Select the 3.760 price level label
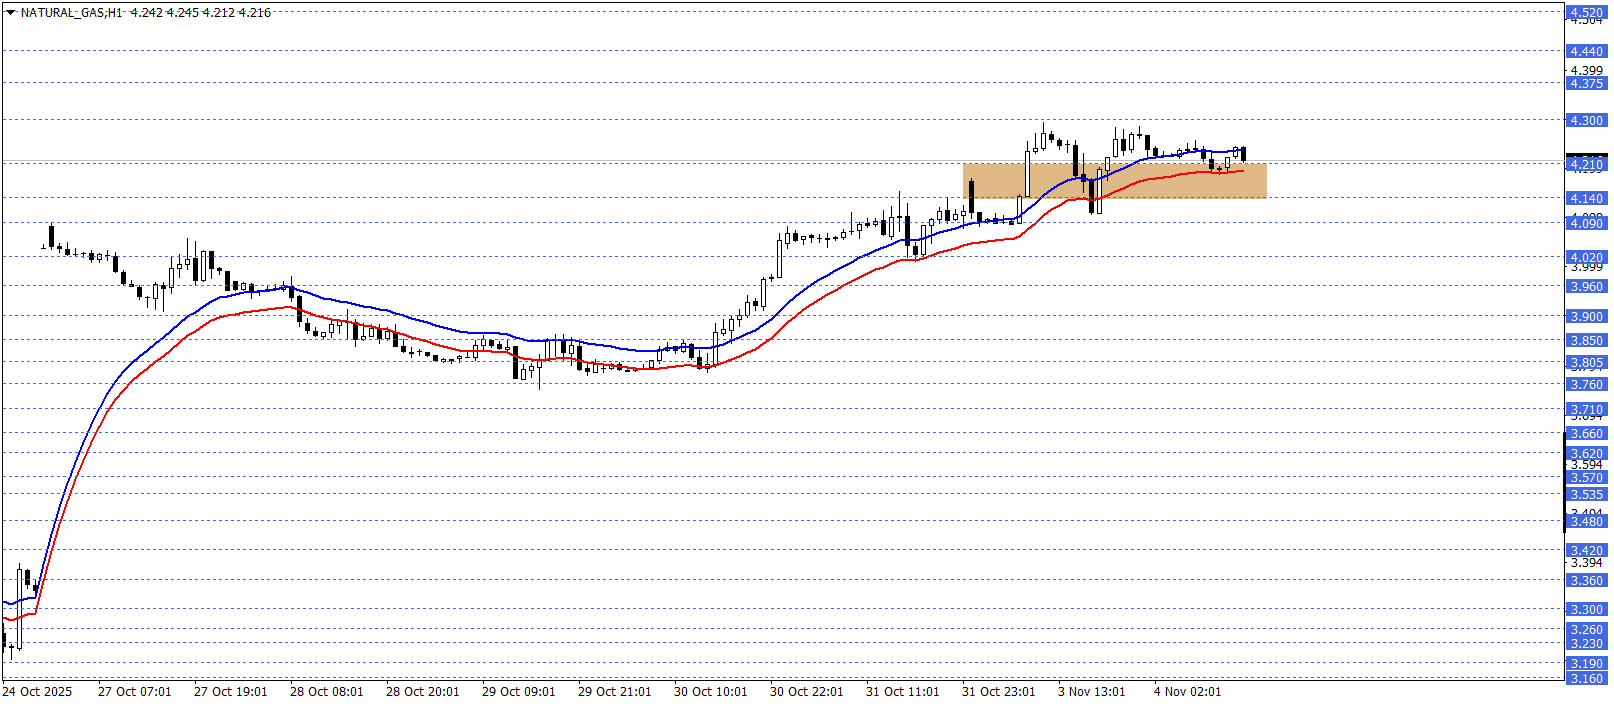The width and height of the screenshot is (1614, 704). coord(1586,384)
